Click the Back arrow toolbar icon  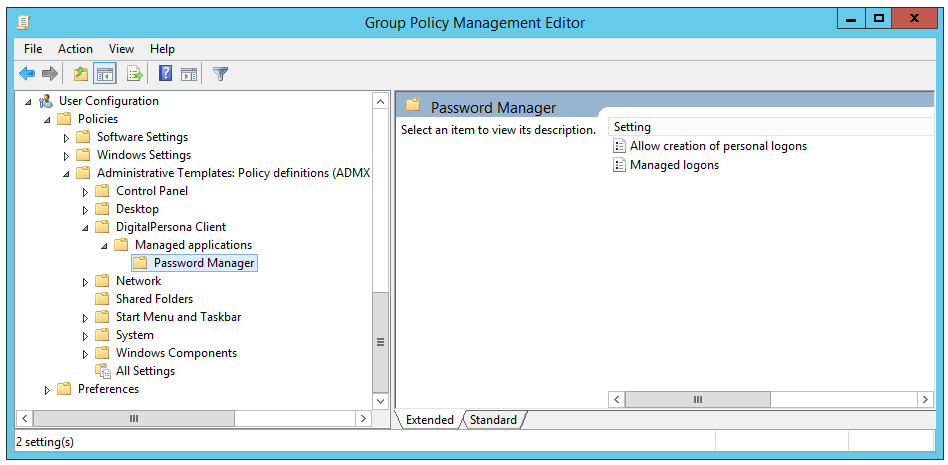pyautogui.click(x=27, y=74)
